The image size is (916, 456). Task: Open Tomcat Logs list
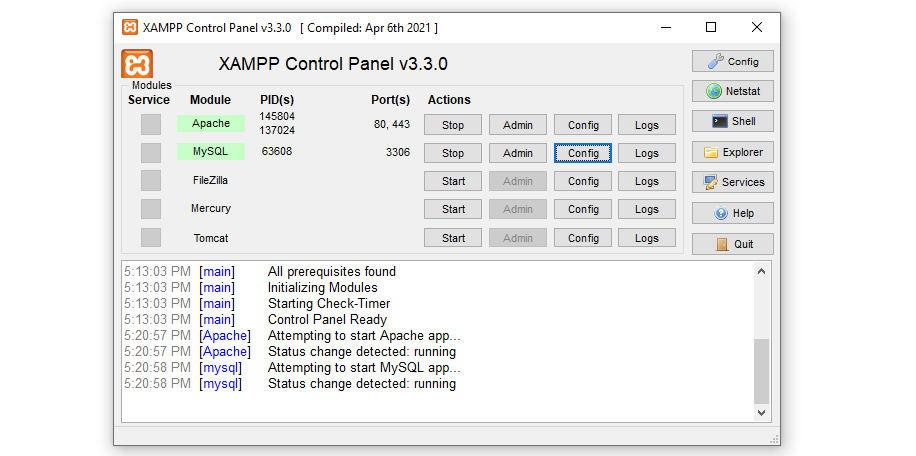647,238
